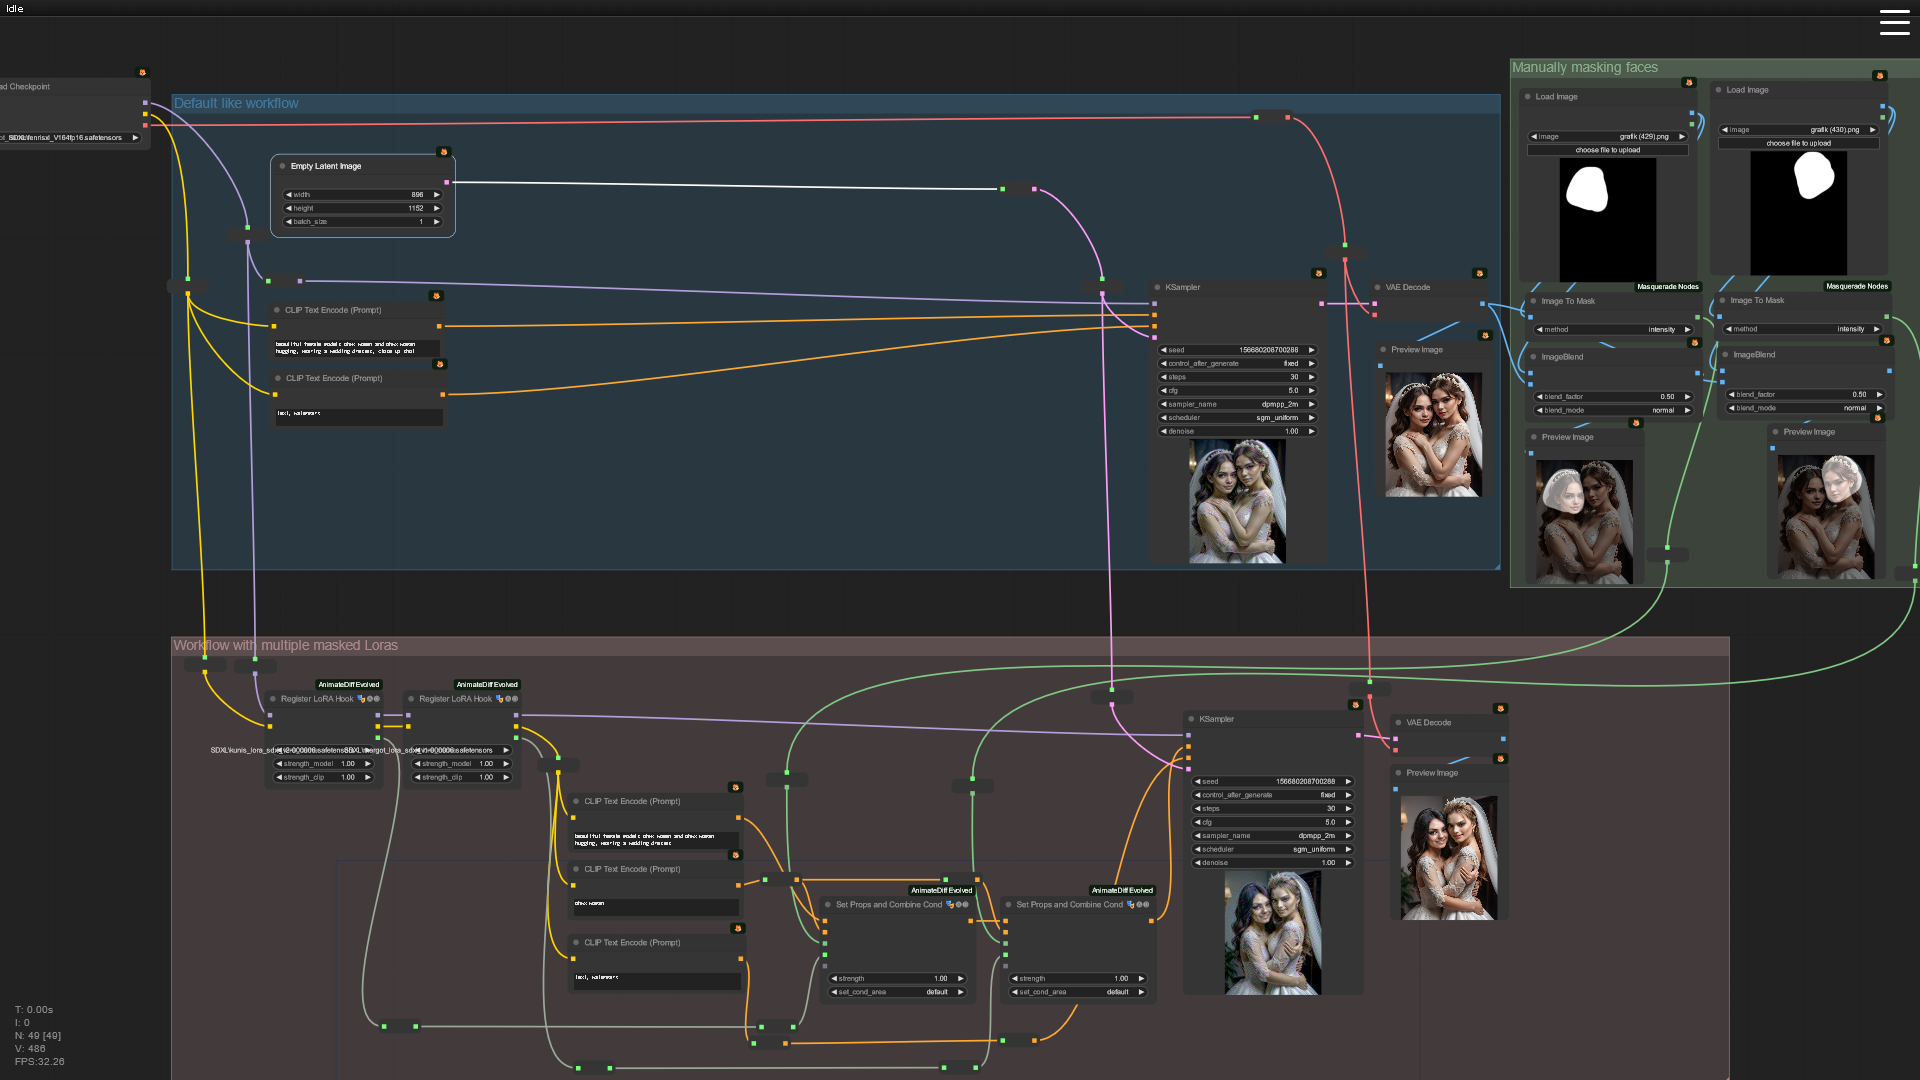1920x1080 pixels.
Task: Collapse the Empty Latent Image node via title dot
Action: [283, 166]
